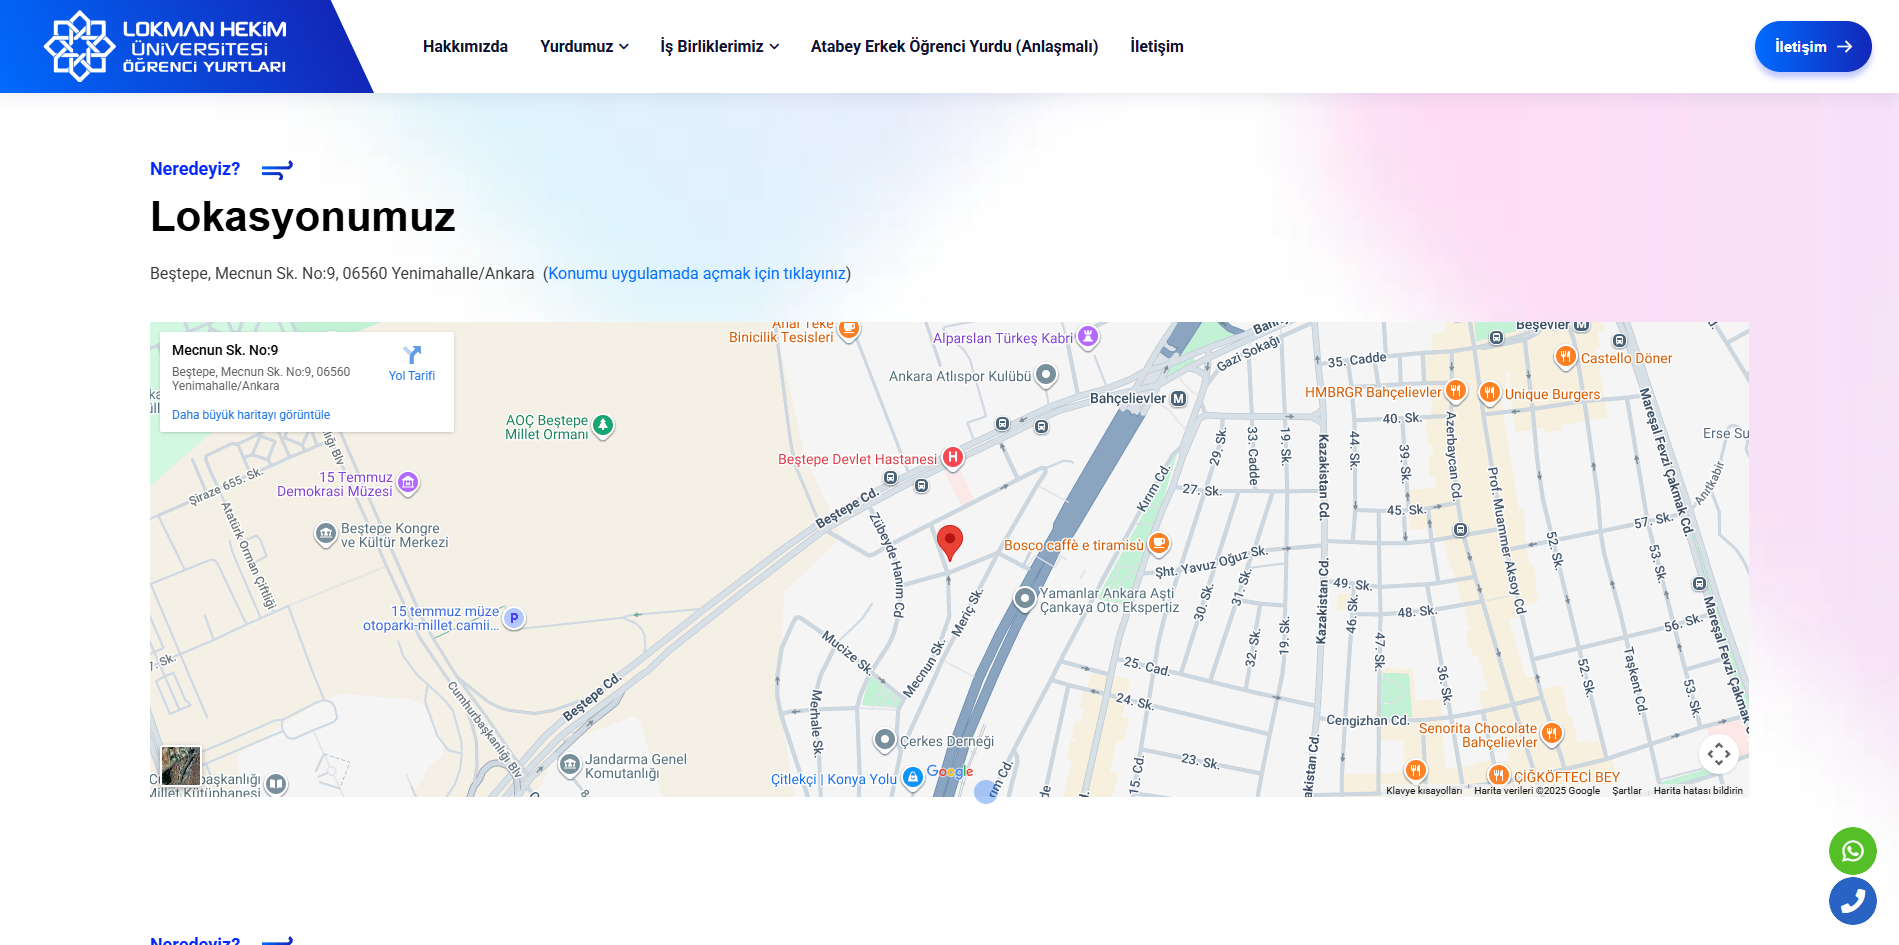Click the Castello Döner restaurant marker

click(x=1565, y=357)
